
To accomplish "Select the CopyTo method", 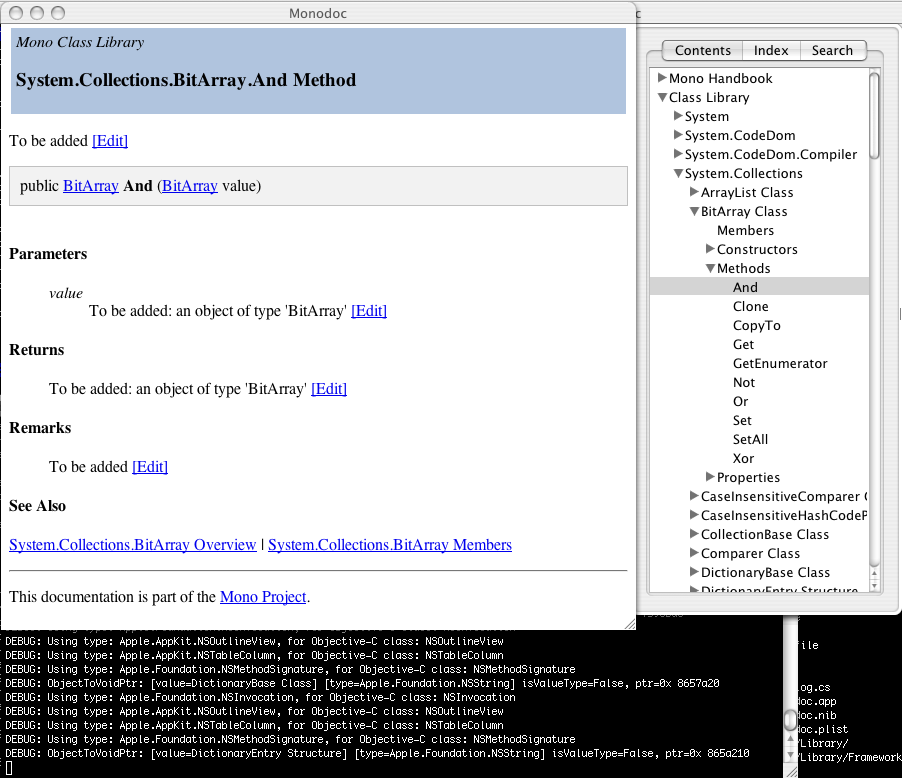I will (x=756, y=325).
